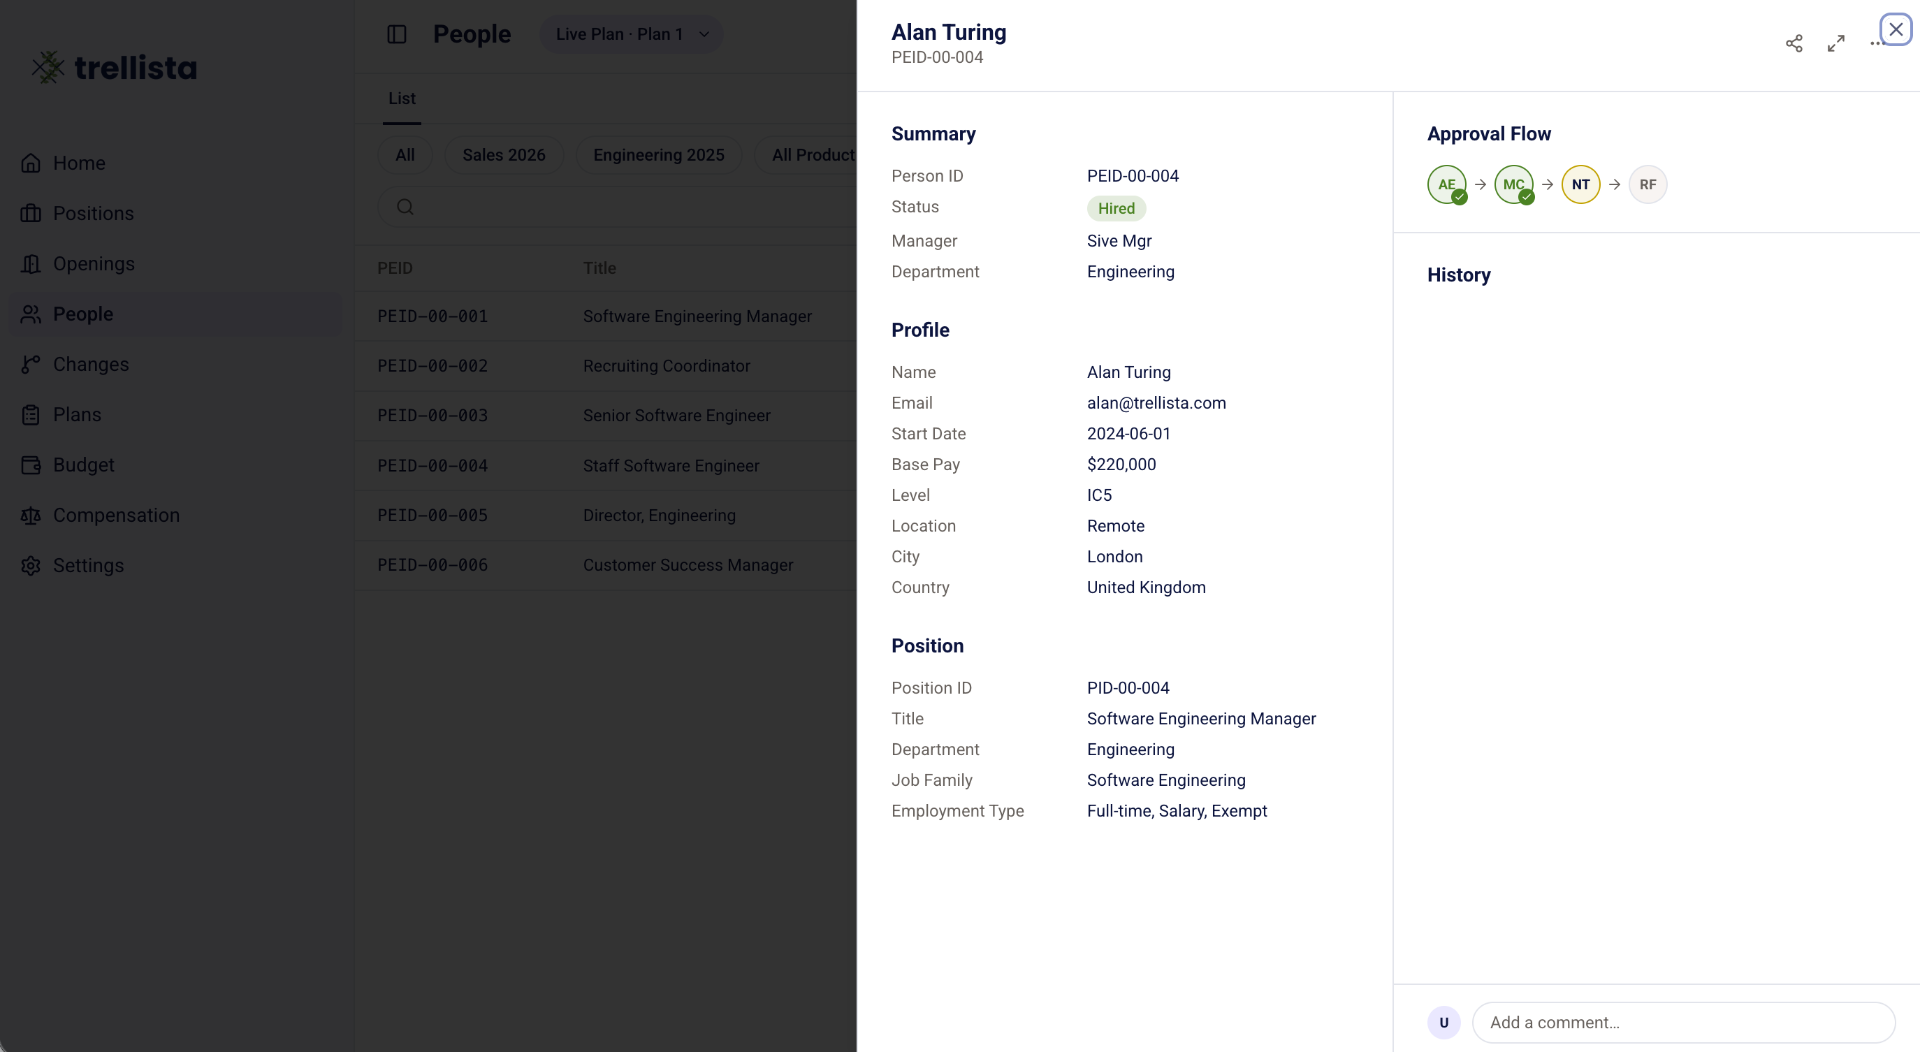Click the Positions briefcase icon
The image size is (1920, 1052).
(x=31, y=213)
